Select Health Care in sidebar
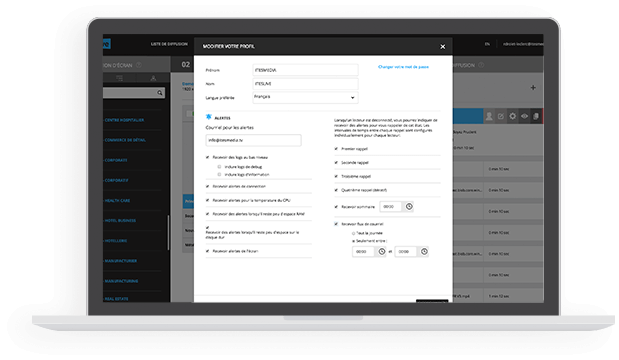This screenshot has height=360, width=619. point(117,201)
